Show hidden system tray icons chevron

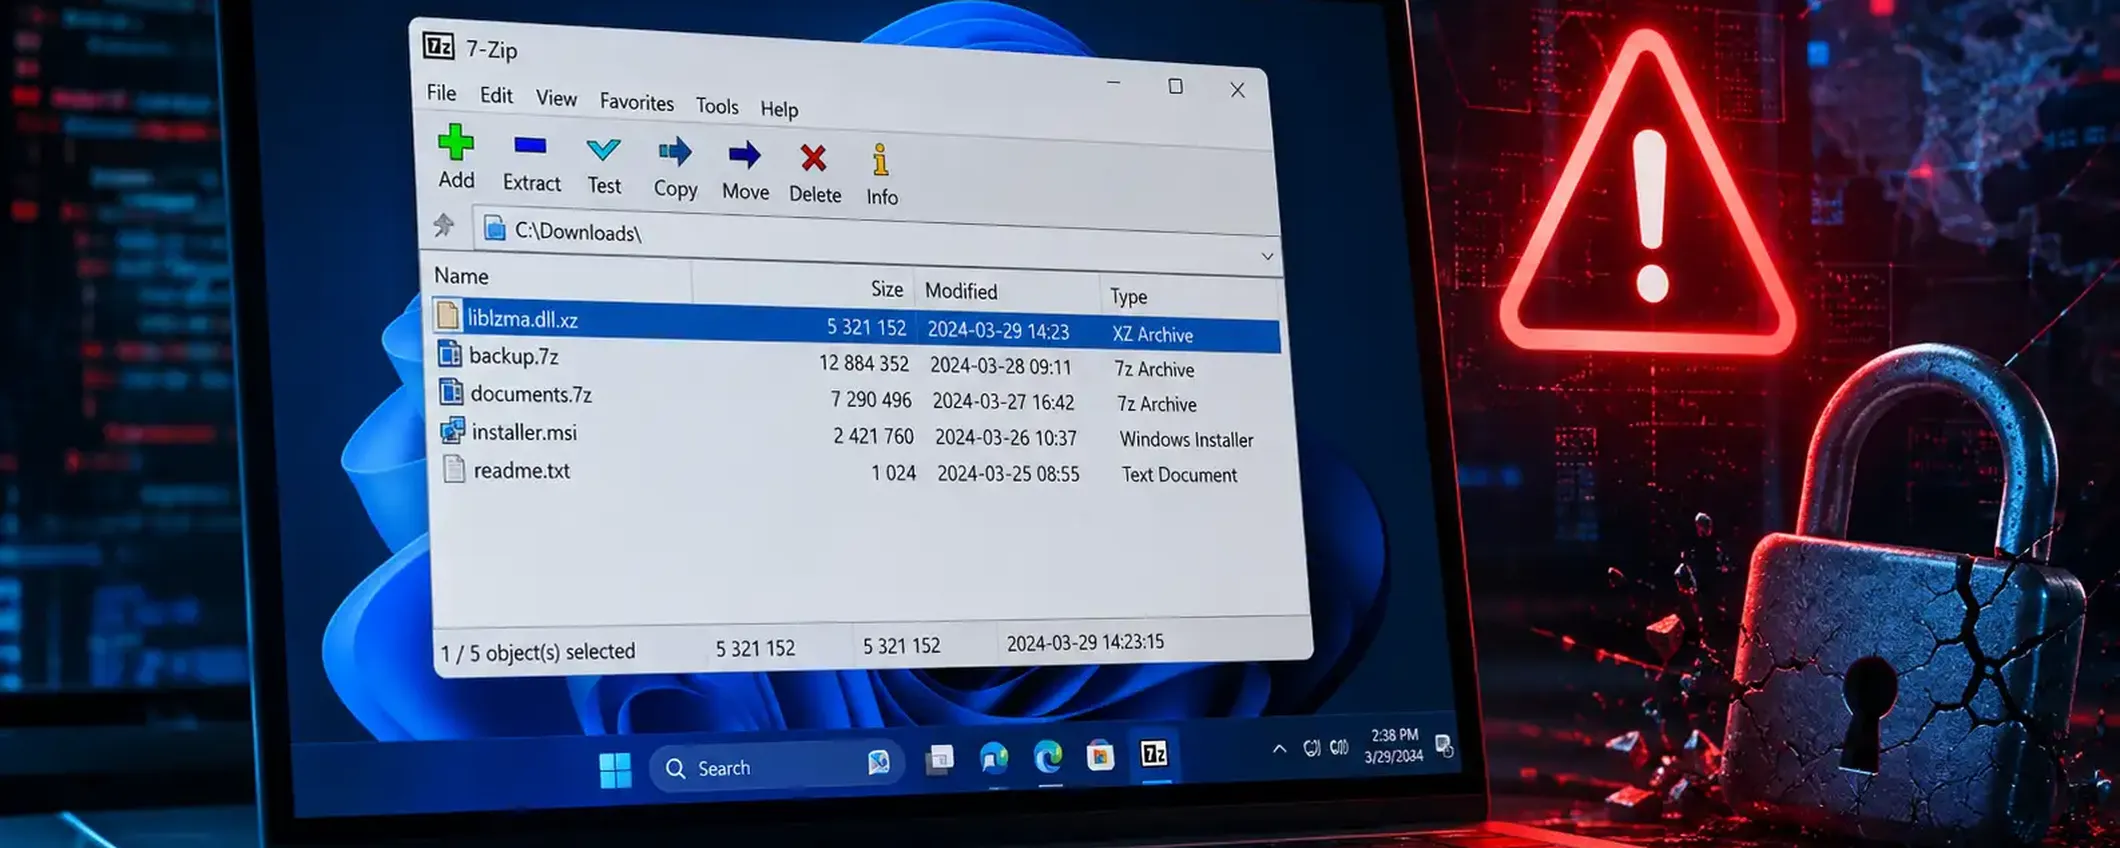(x=1278, y=748)
